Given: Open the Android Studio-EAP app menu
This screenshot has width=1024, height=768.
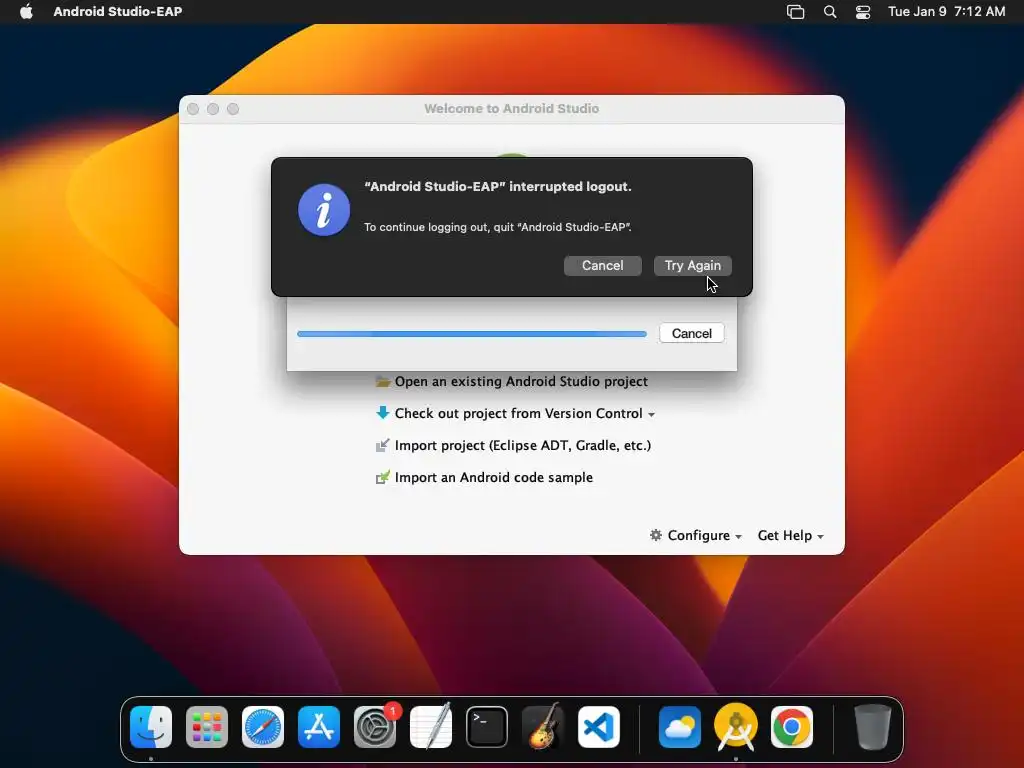Looking at the screenshot, I should pos(118,11).
